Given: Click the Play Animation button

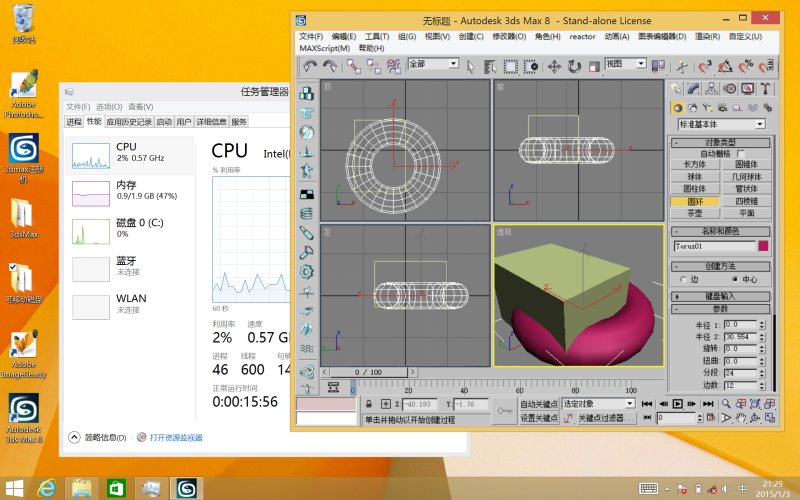Looking at the screenshot, I should coord(677,403).
